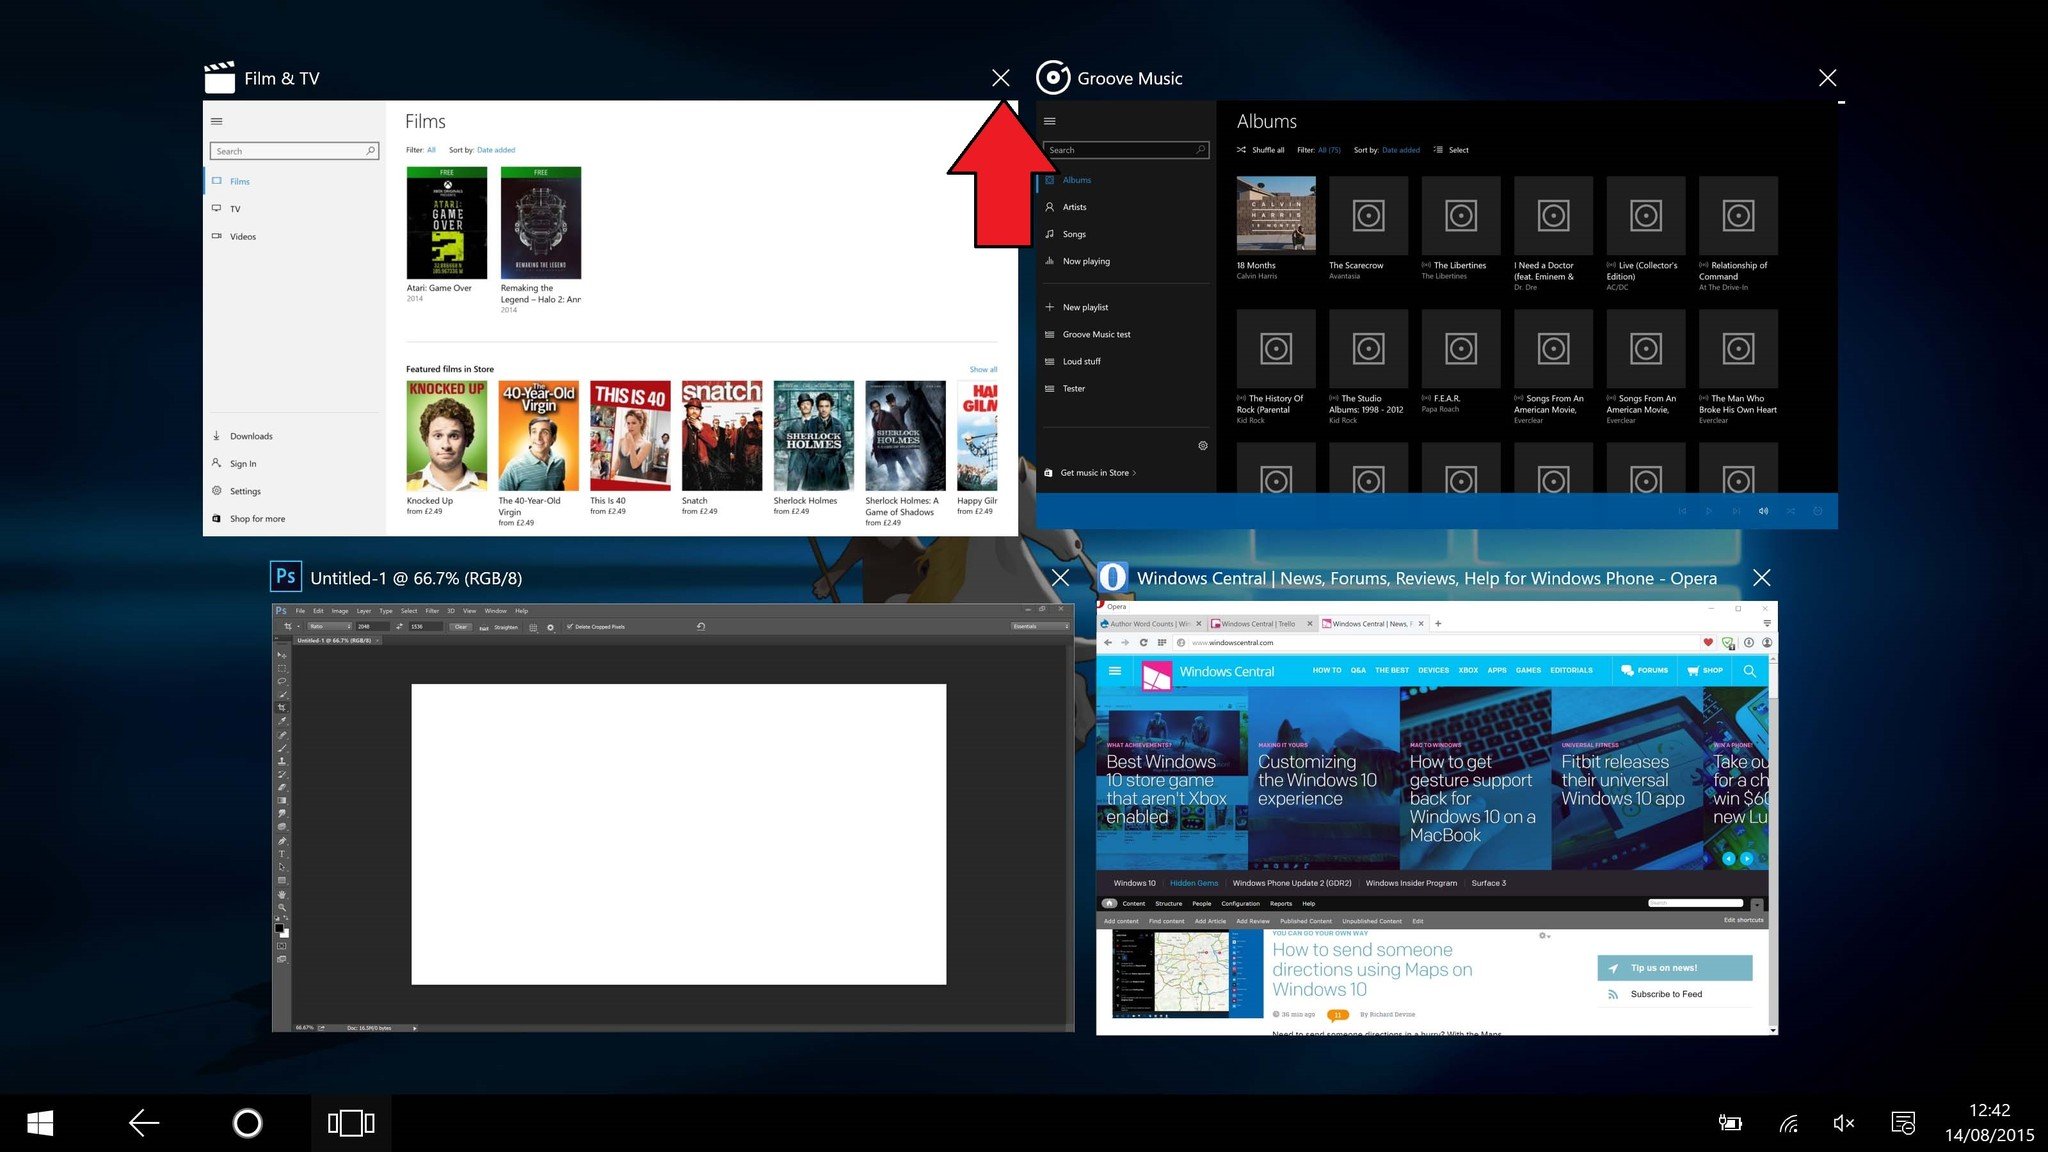Open Groove Music settings gear
The height and width of the screenshot is (1152, 2048).
click(1203, 446)
